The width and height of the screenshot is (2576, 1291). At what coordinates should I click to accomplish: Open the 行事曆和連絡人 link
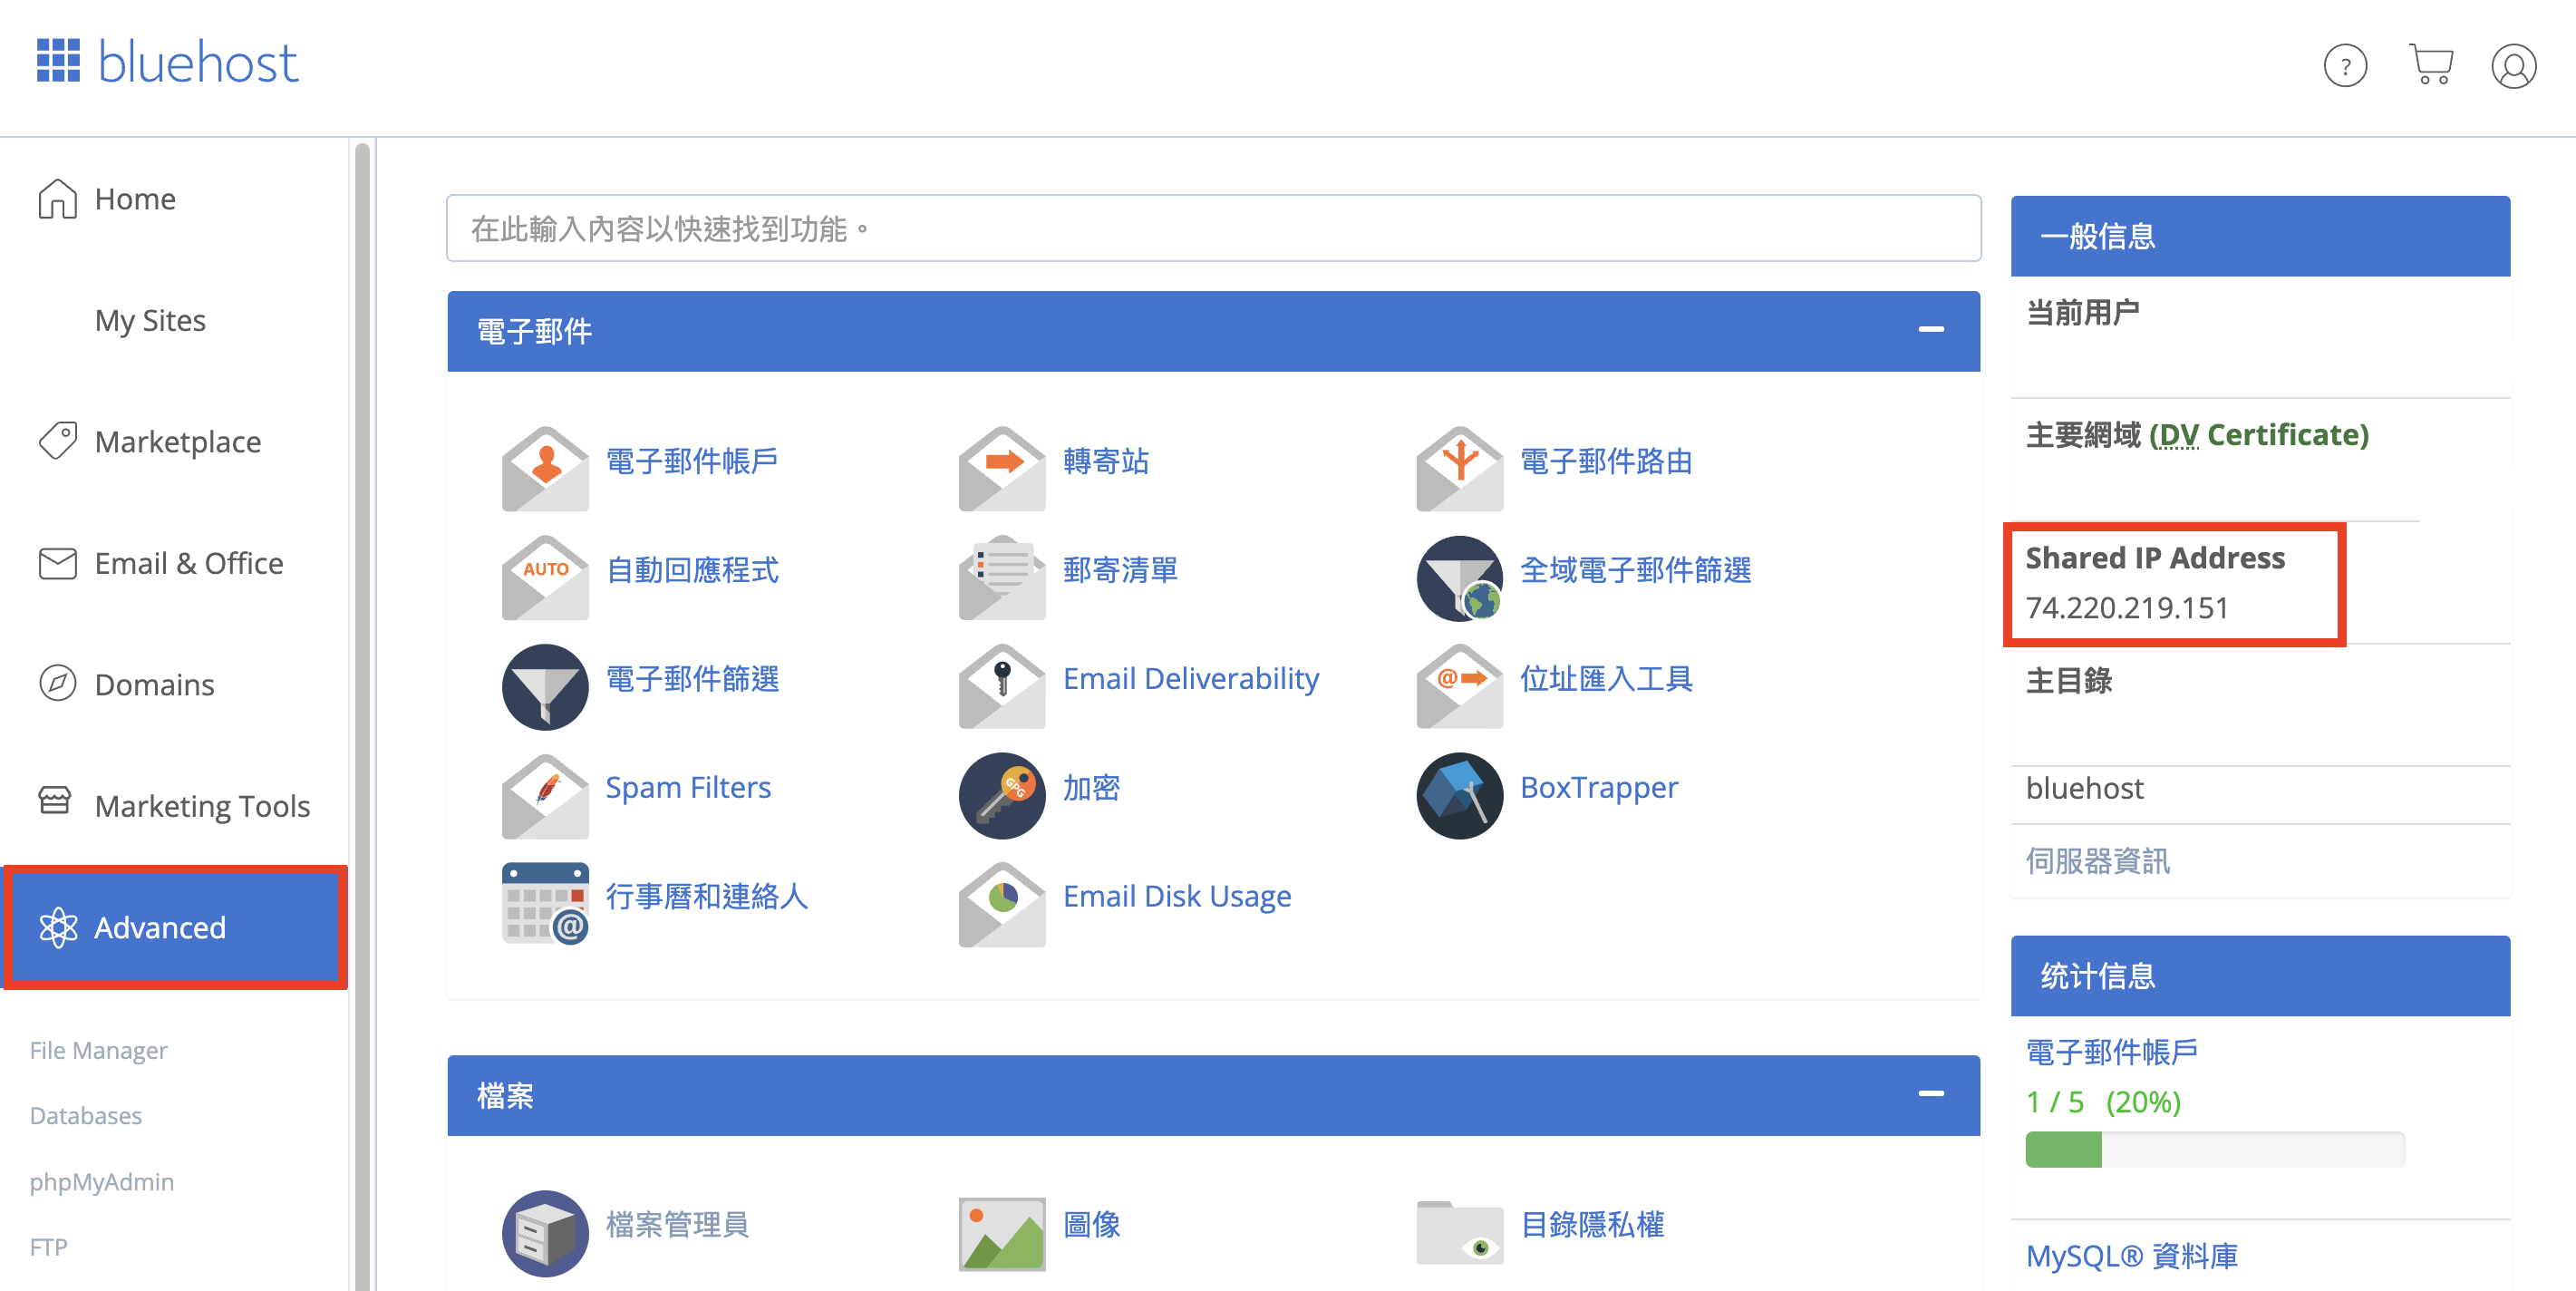tap(706, 897)
